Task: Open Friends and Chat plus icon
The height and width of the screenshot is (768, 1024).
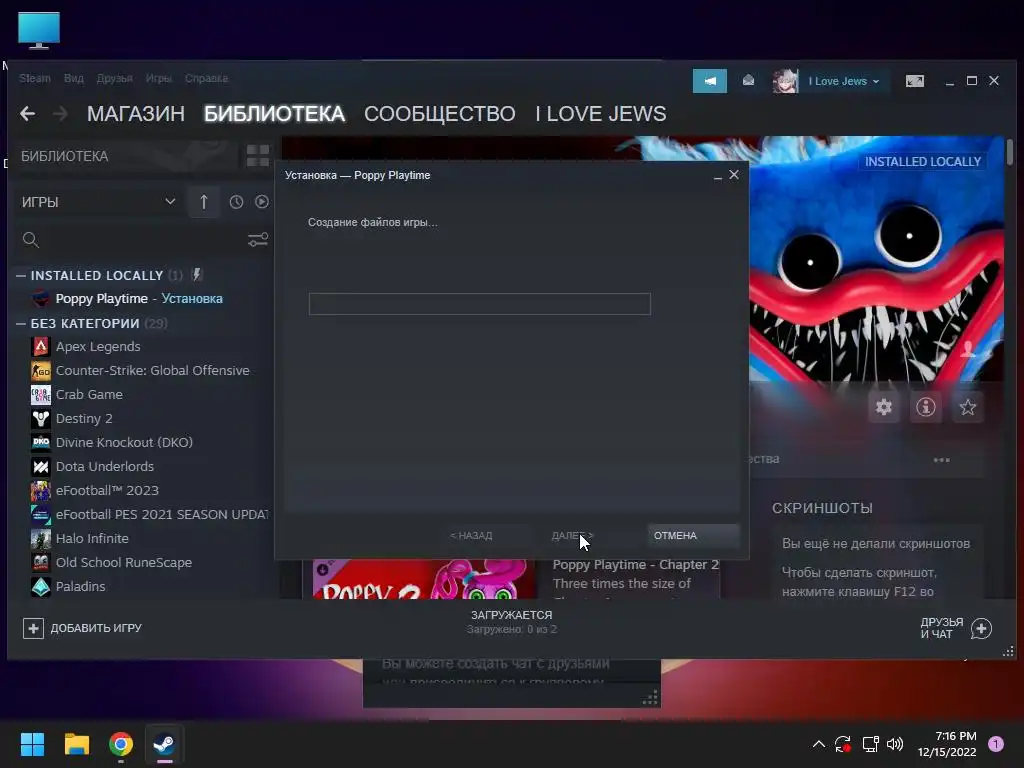Action: point(982,628)
